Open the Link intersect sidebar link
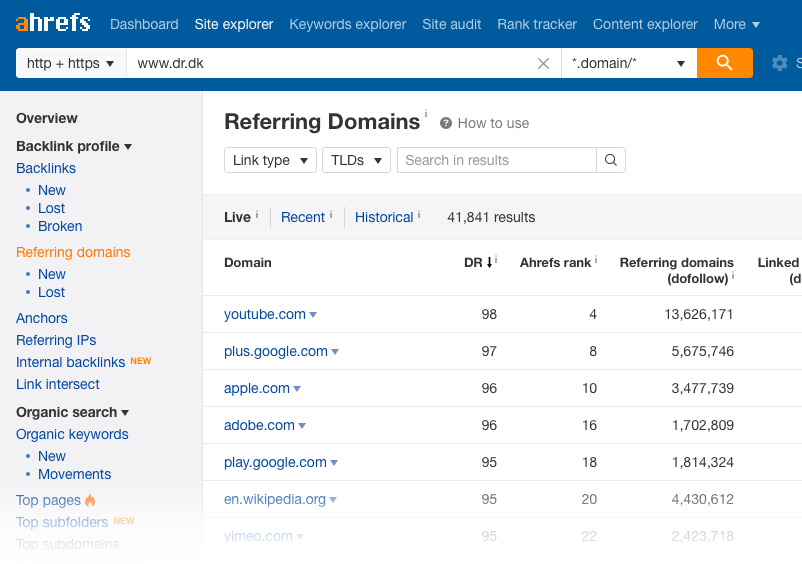 pyautogui.click(x=58, y=384)
